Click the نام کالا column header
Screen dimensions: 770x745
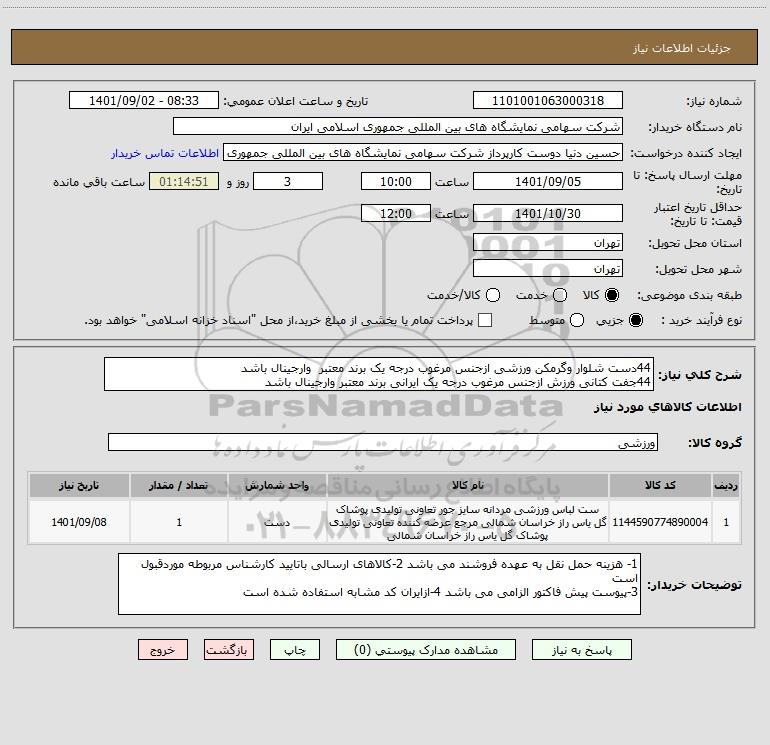(468, 485)
